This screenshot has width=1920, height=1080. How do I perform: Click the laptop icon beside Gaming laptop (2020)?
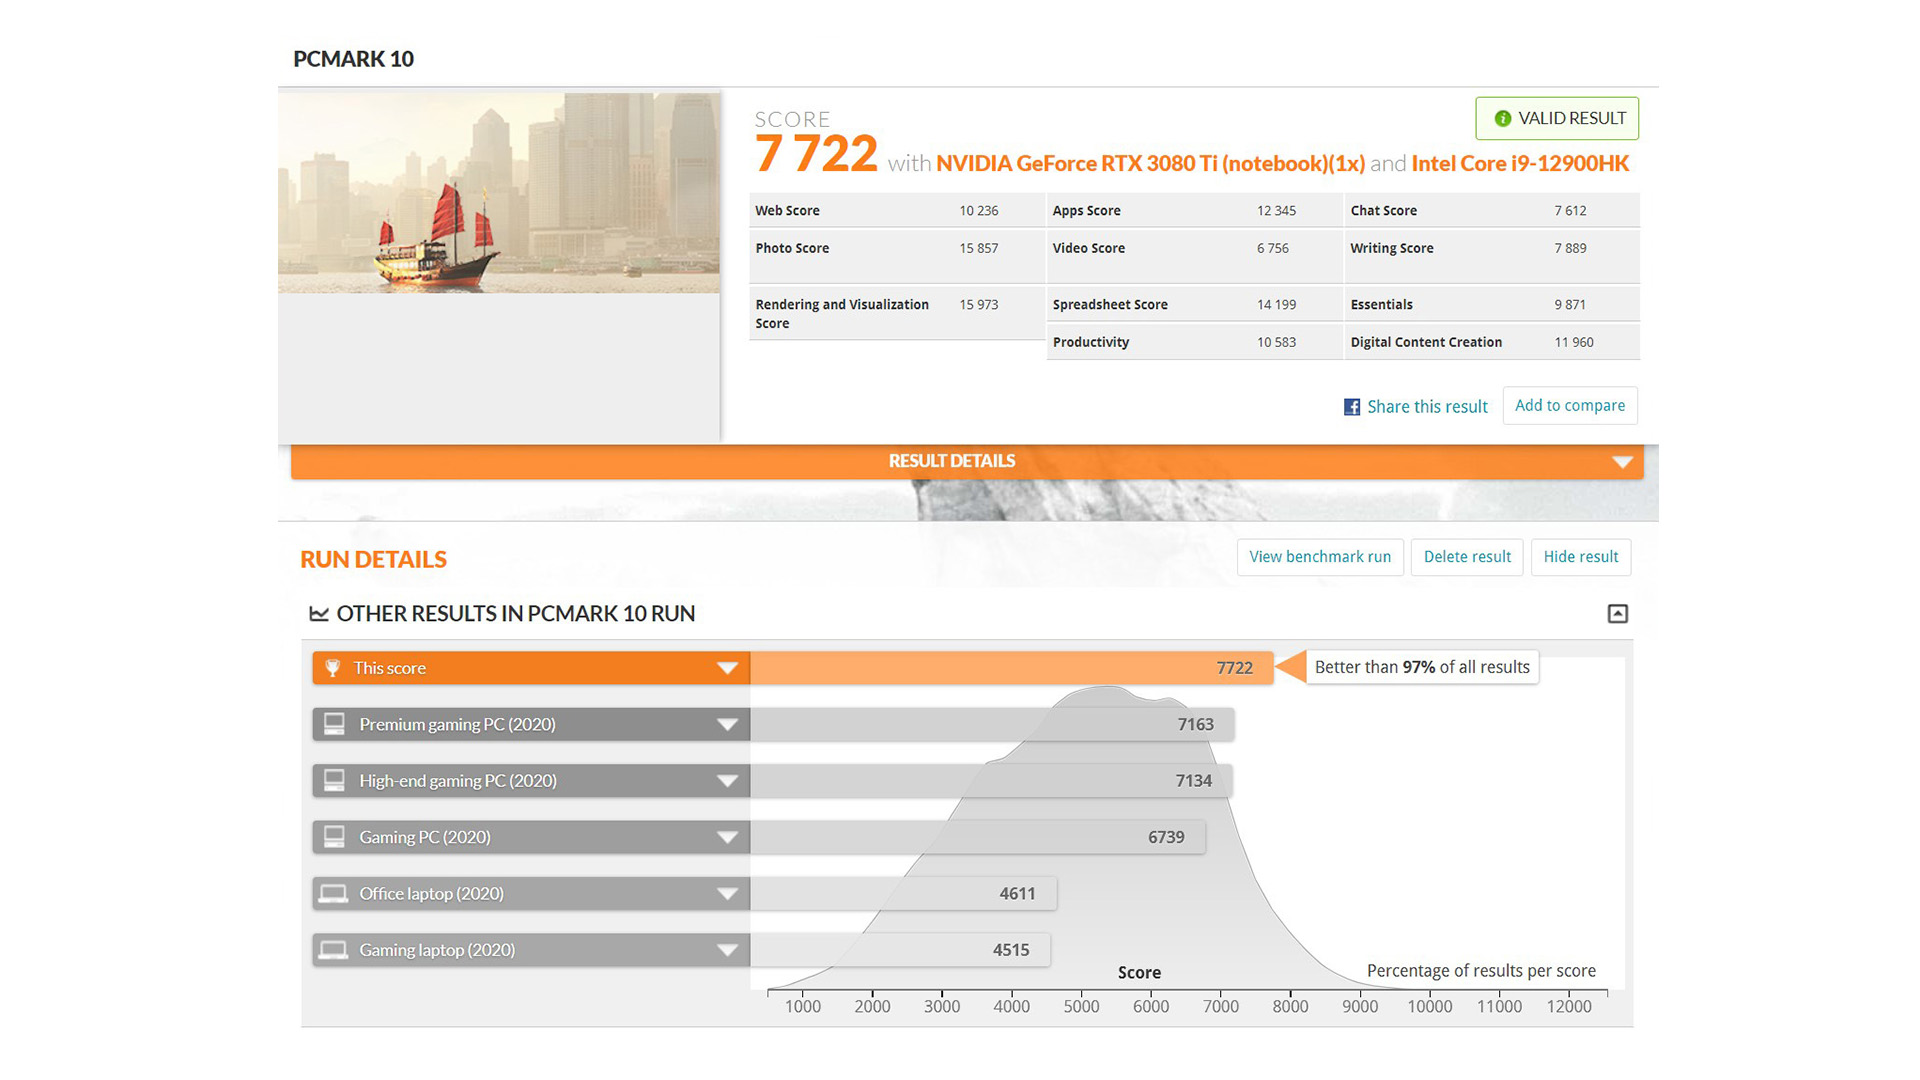333,950
